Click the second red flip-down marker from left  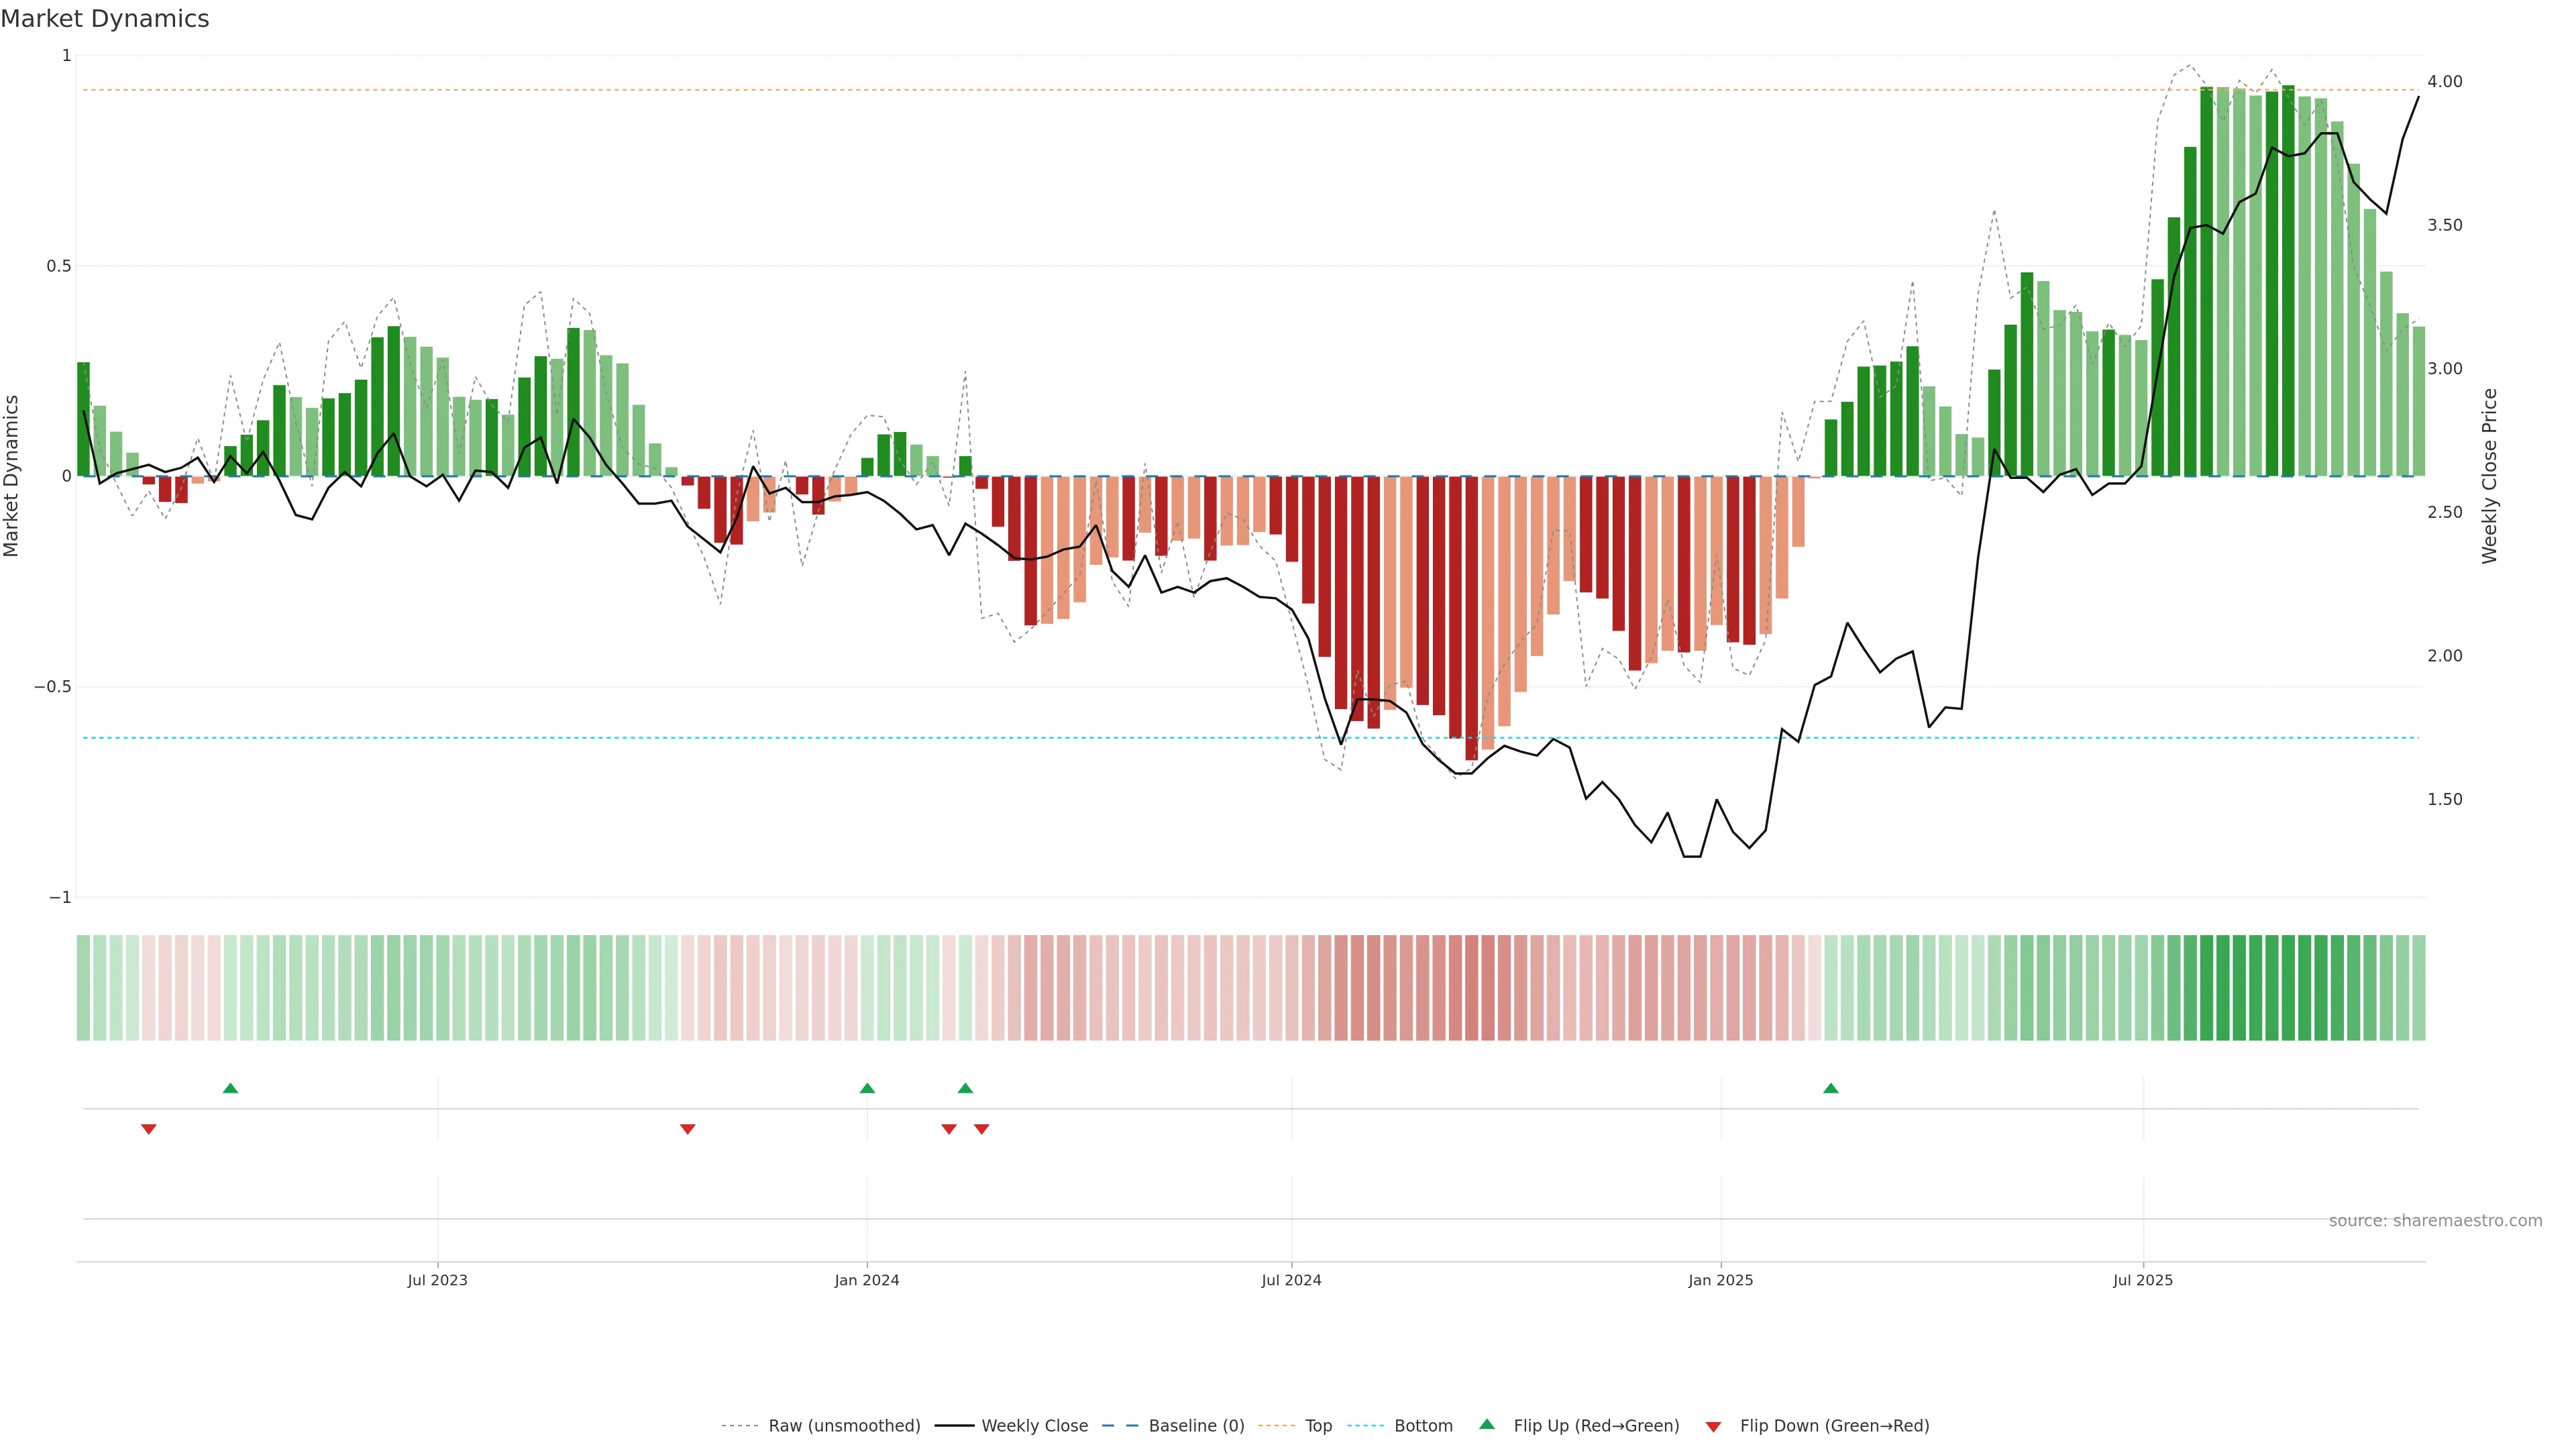pos(687,1129)
